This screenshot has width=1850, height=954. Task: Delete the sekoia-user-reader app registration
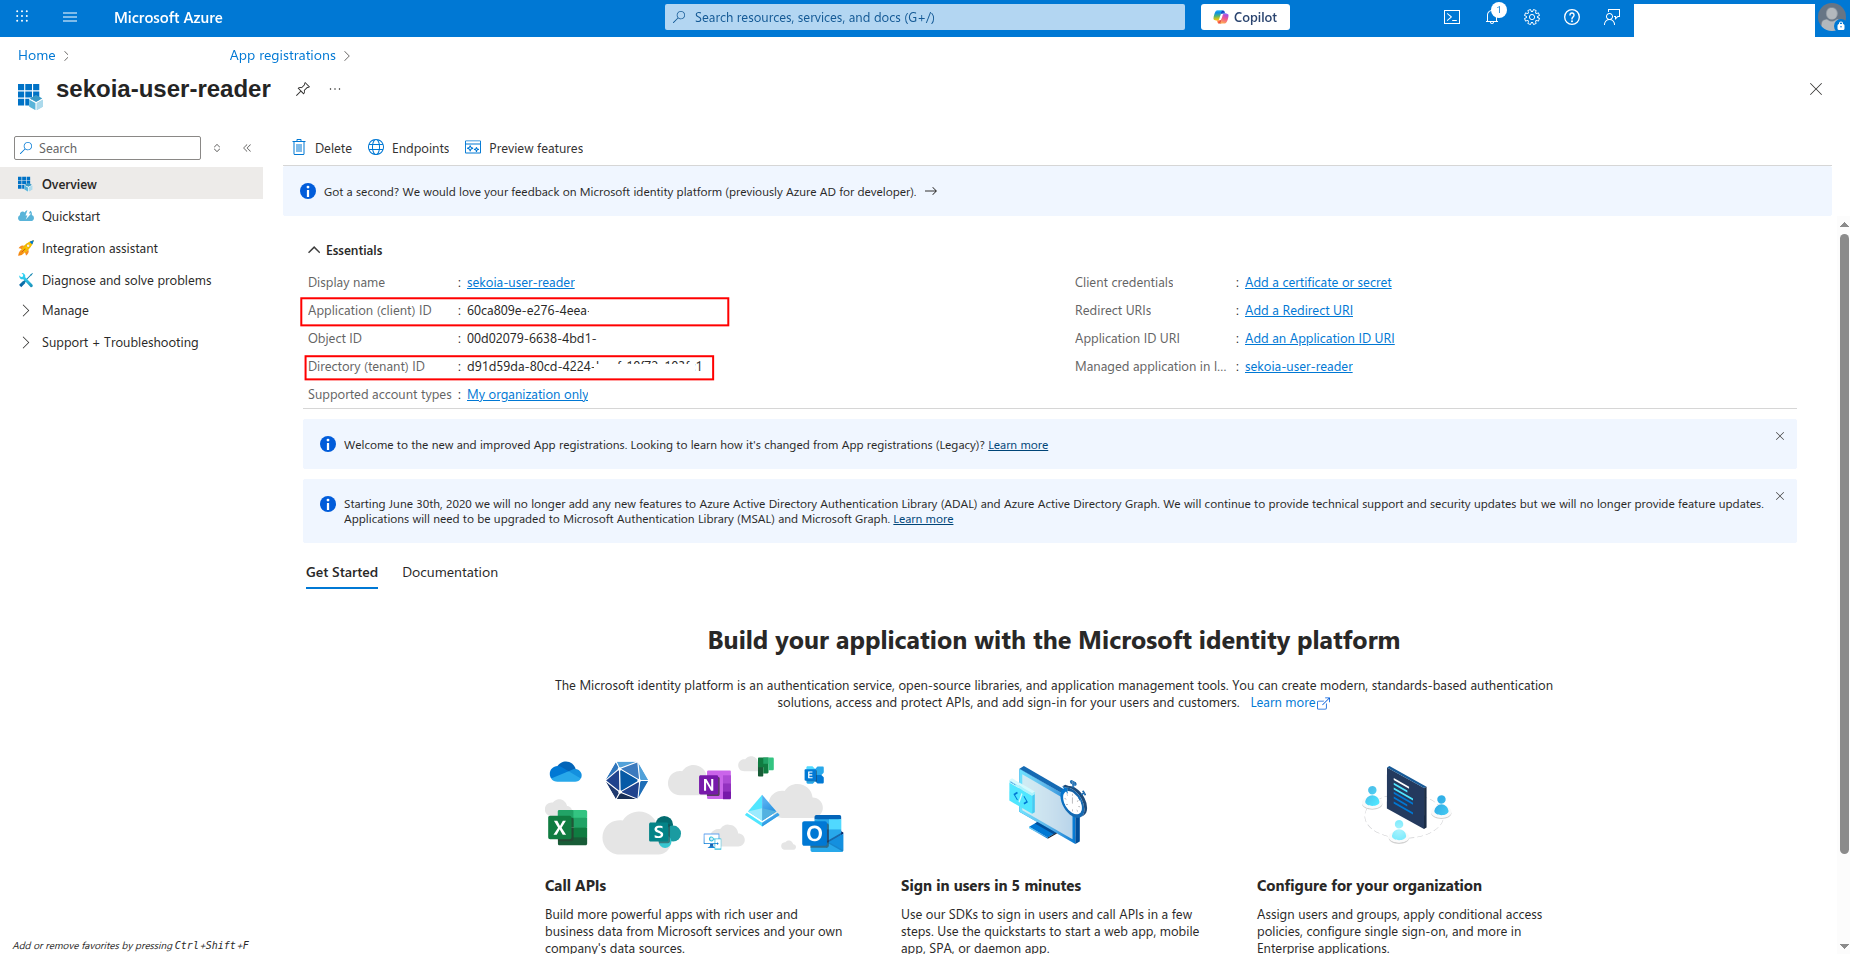pyautogui.click(x=322, y=147)
